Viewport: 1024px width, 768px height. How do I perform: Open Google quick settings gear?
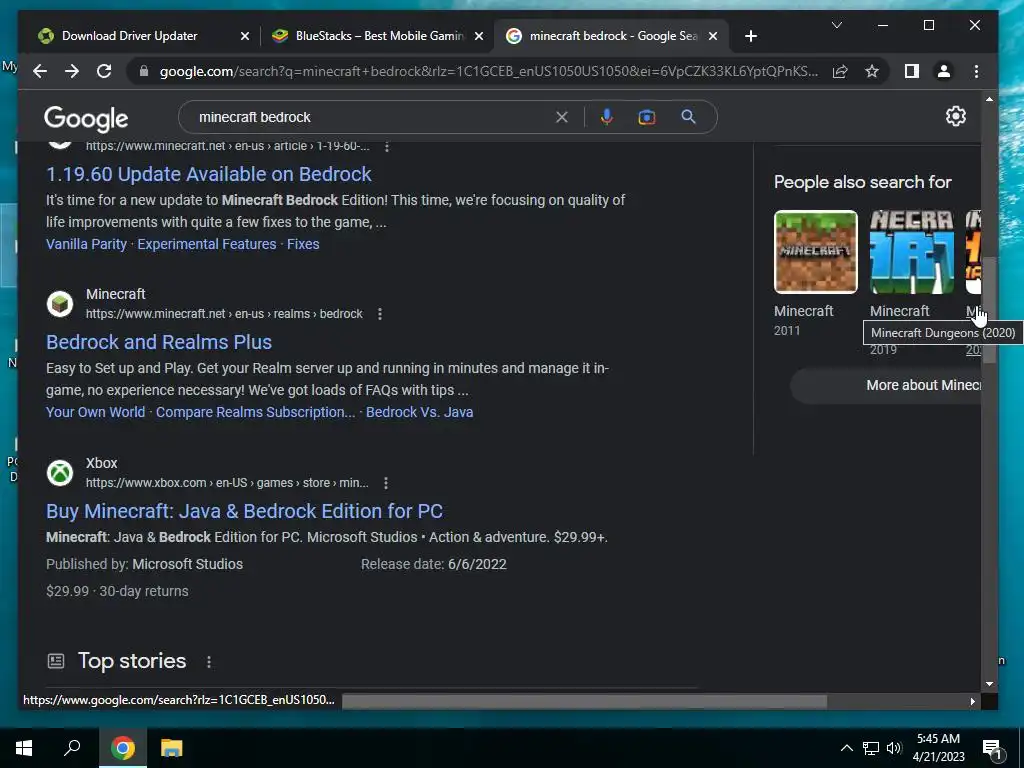[955, 116]
